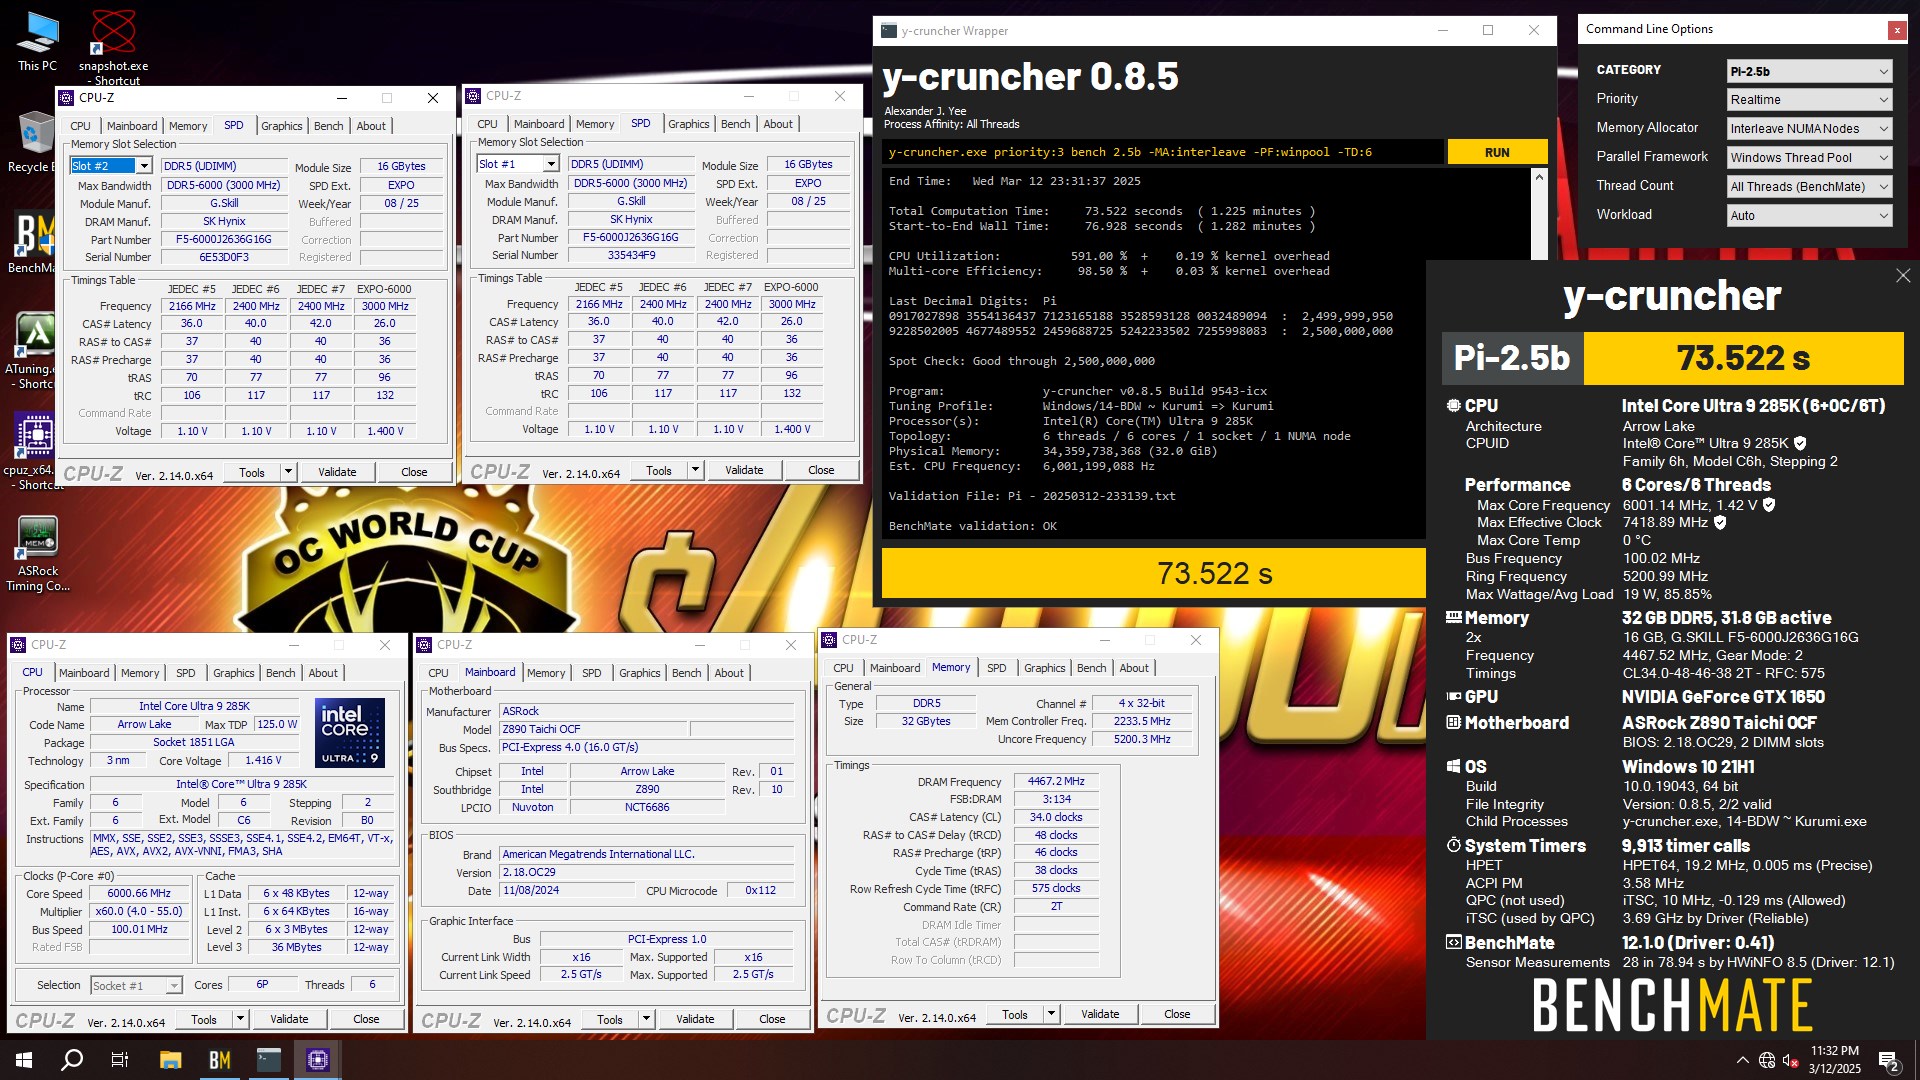Open the Windows Start menu
1920x1080 pixels.
tap(24, 1060)
